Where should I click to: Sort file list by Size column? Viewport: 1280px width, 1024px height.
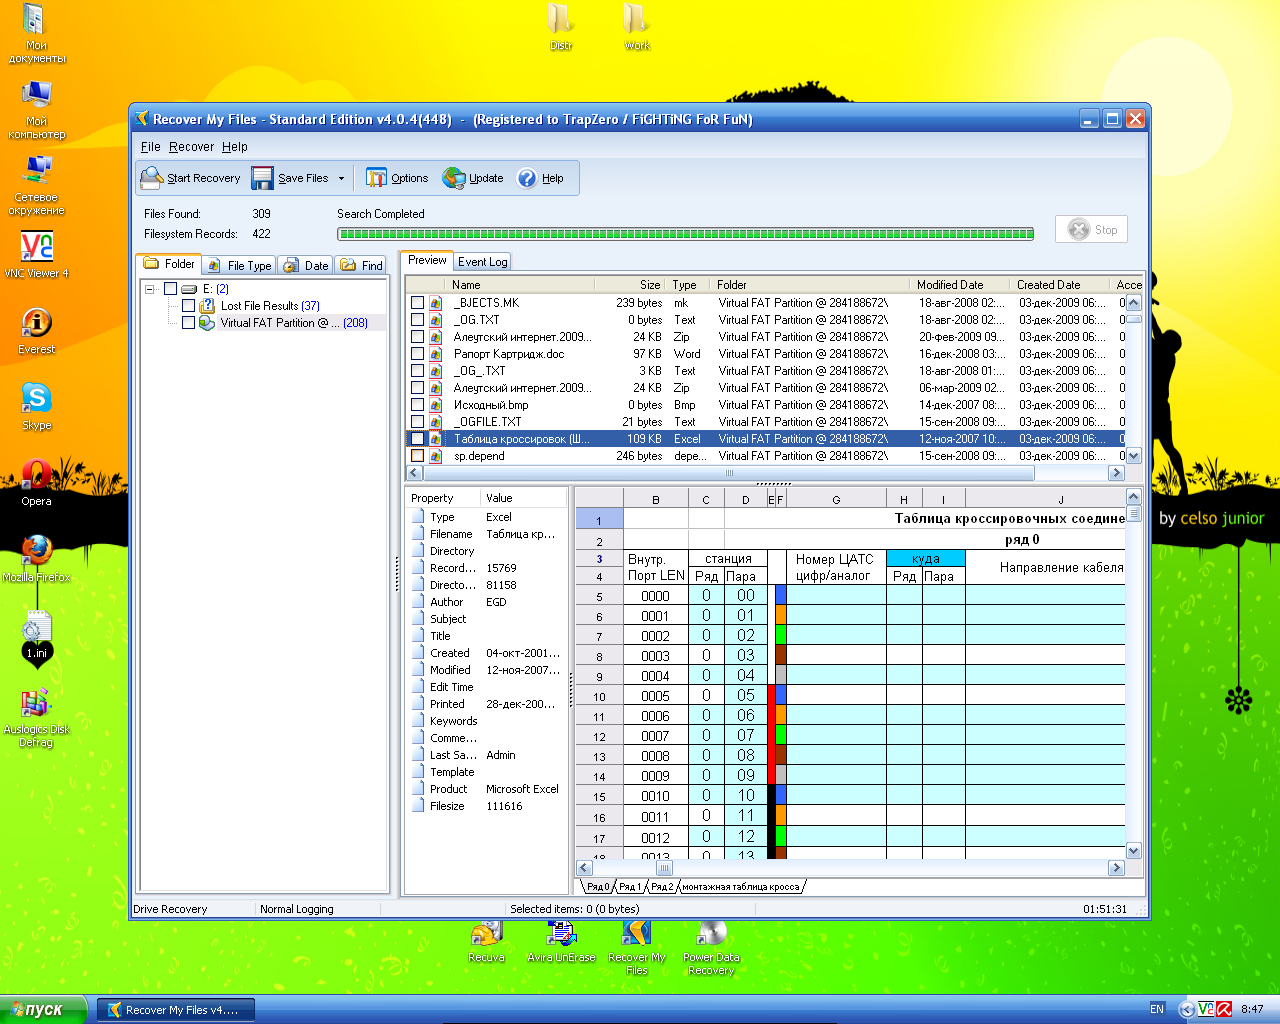tap(630, 285)
